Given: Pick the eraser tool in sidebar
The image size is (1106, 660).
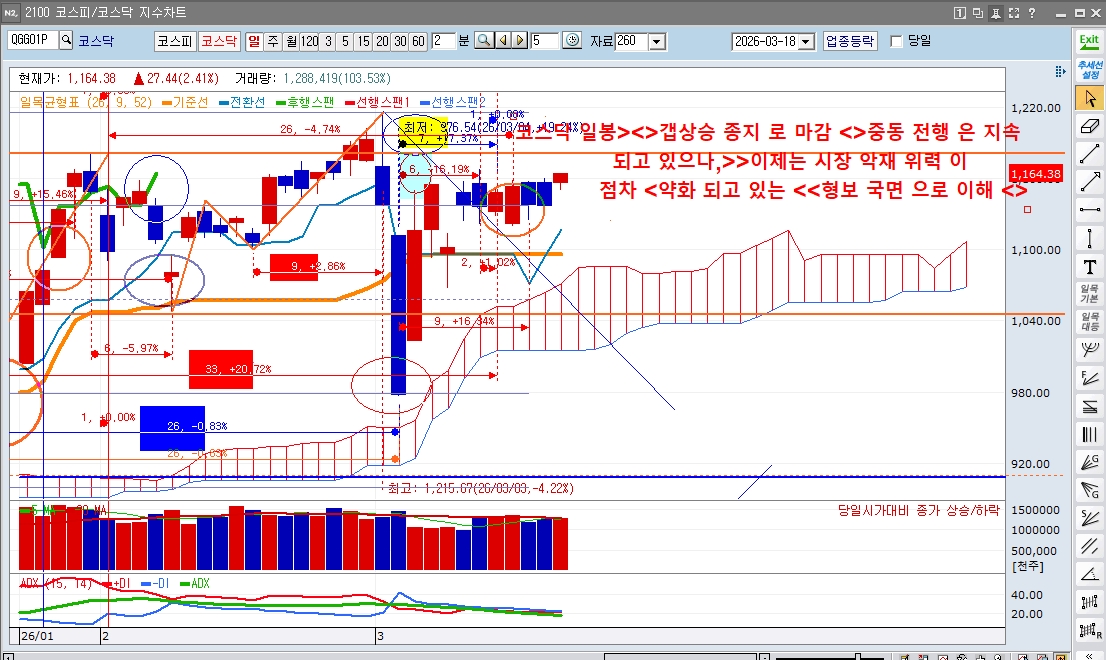Looking at the screenshot, I should click(x=1089, y=126).
